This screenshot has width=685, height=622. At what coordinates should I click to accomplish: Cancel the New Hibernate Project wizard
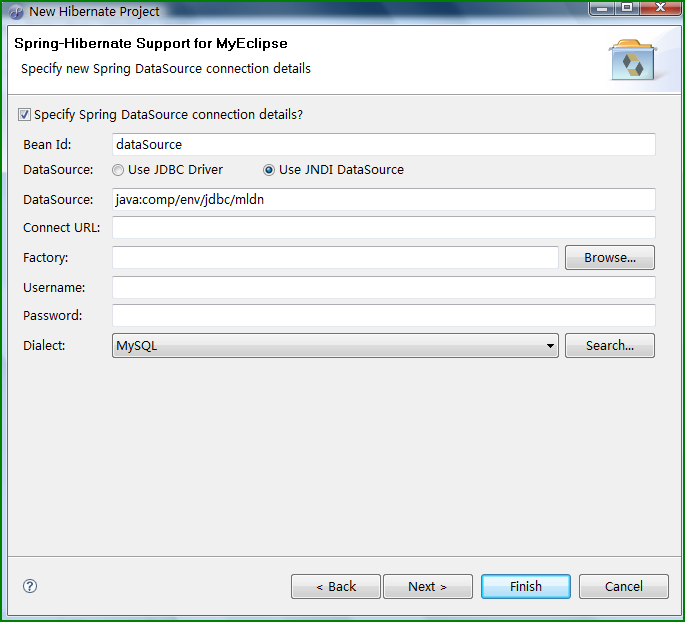pyautogui.click(x=624, y=586)
